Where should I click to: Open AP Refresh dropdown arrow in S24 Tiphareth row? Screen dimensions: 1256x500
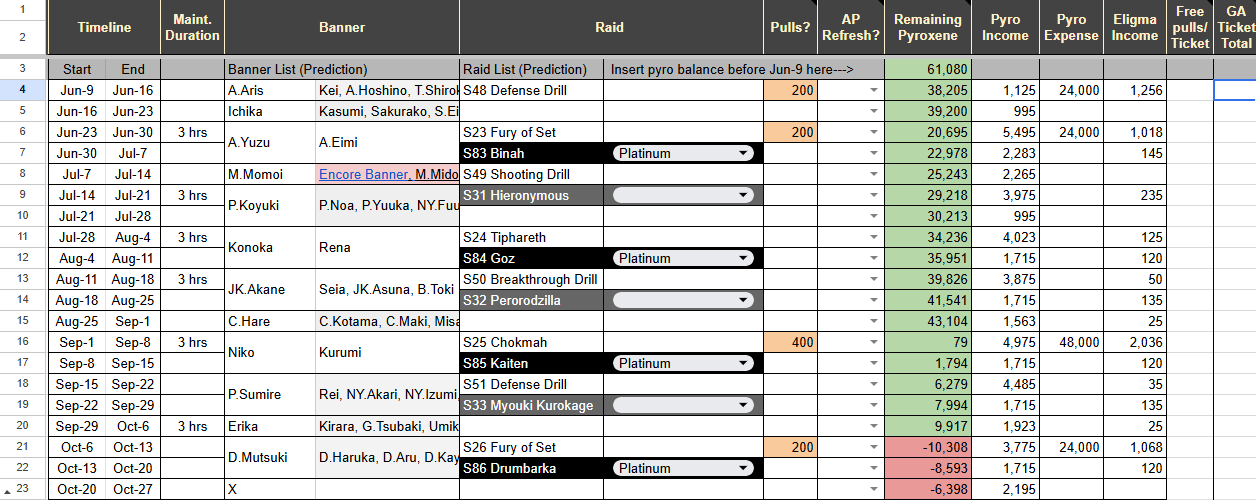point(874,238)
